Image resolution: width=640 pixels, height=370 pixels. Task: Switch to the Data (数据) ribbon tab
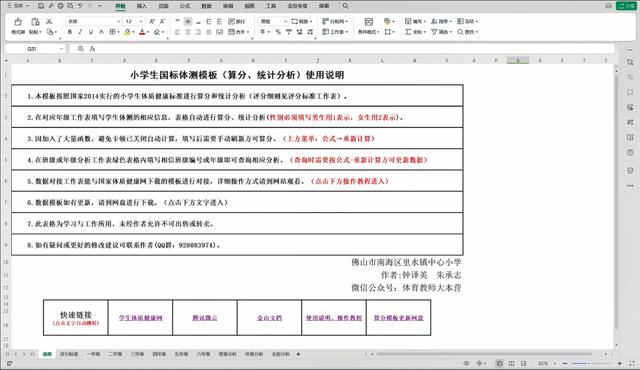(207, 6)
